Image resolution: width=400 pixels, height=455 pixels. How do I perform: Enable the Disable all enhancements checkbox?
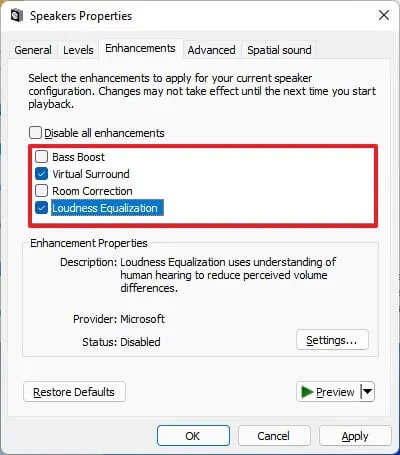[x=35, y=133]
